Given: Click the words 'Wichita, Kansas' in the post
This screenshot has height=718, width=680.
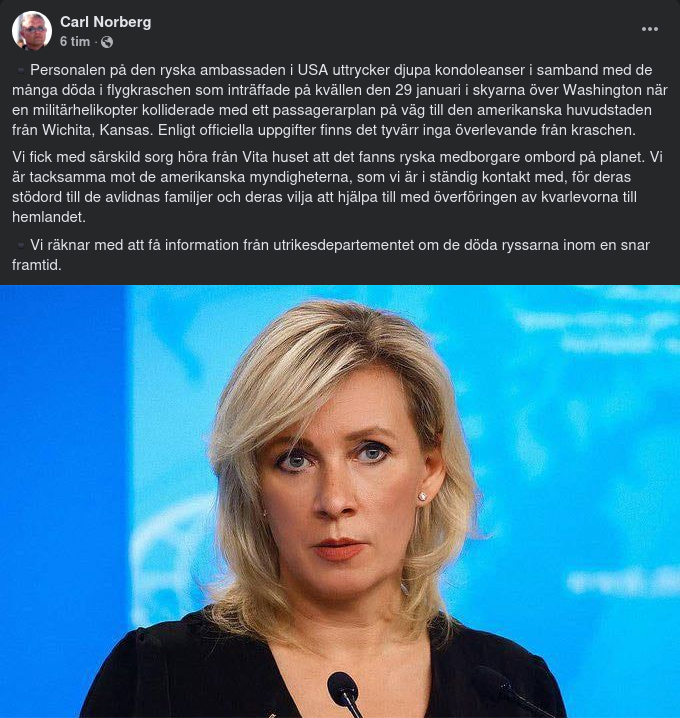Looking at the screenshot, I should (x=95, y=130).
